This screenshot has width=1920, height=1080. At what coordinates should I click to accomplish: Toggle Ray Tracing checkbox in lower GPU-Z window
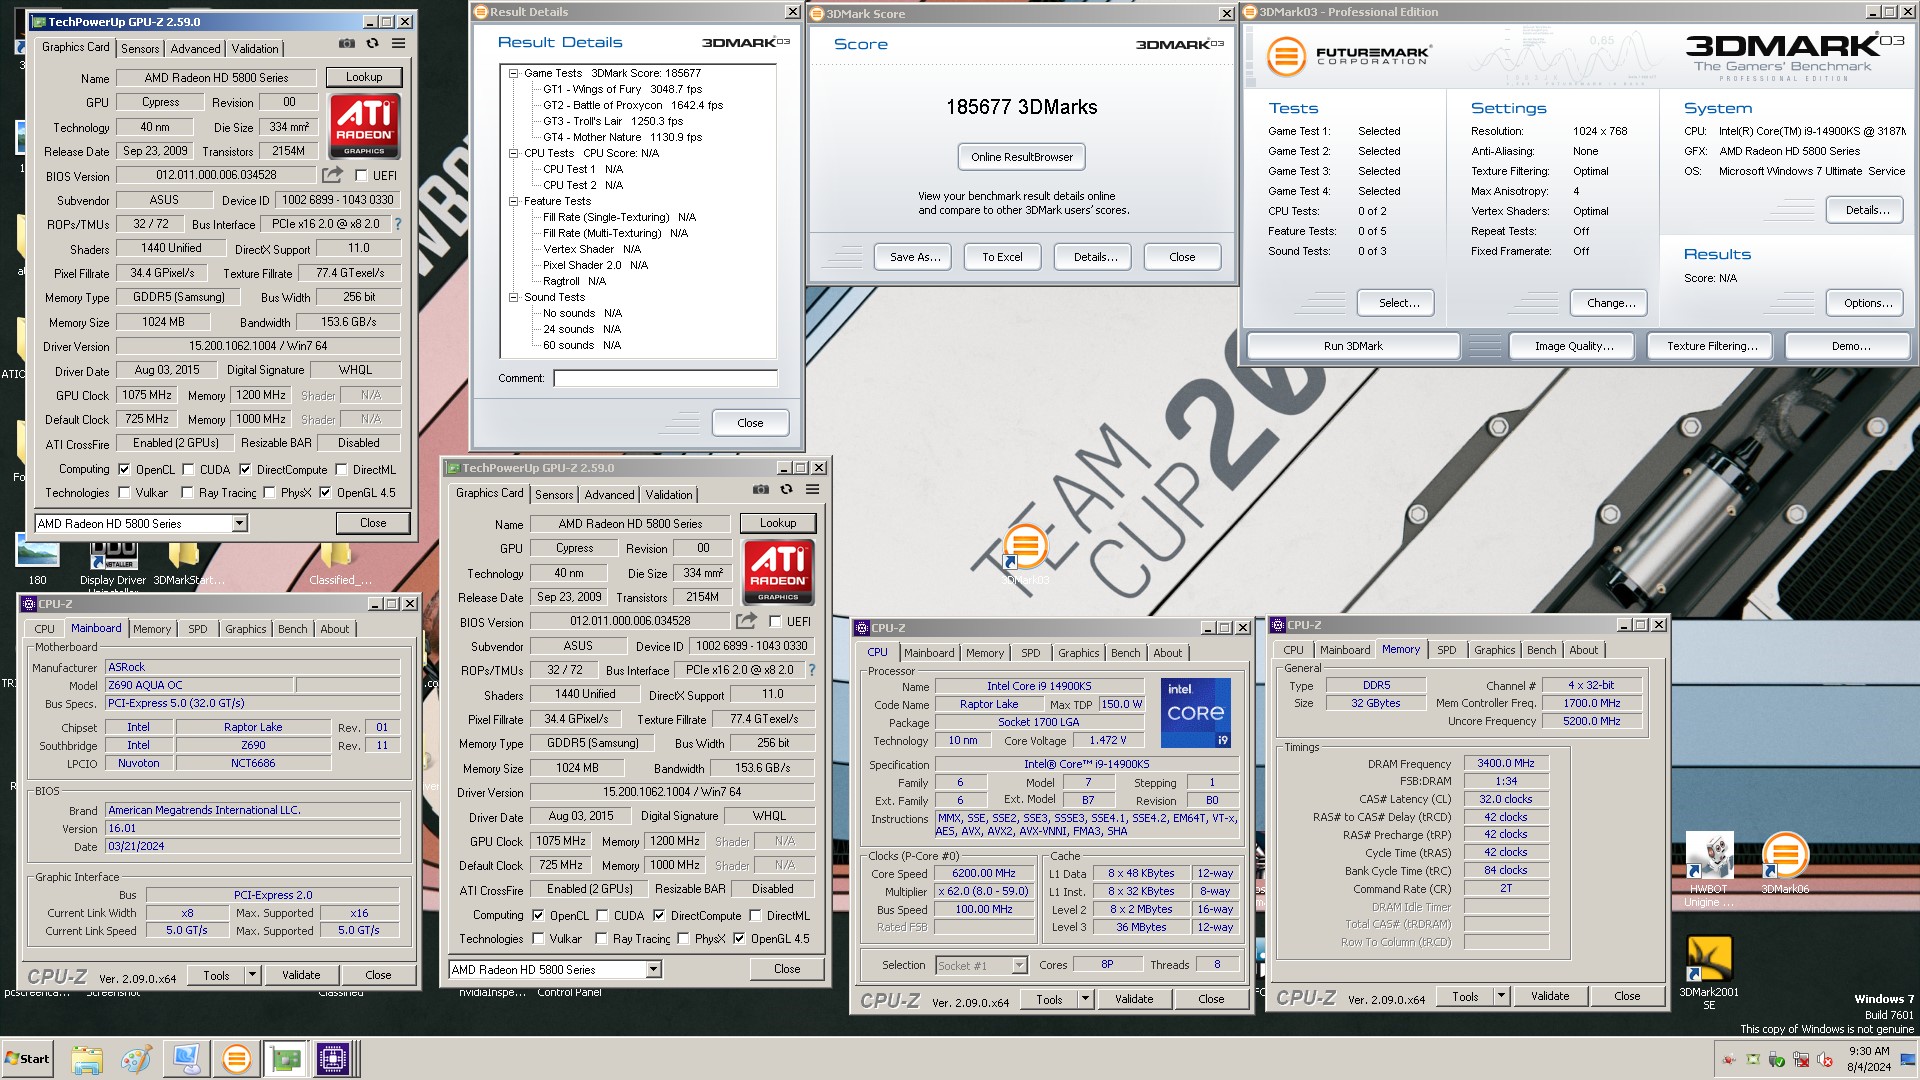601,938
